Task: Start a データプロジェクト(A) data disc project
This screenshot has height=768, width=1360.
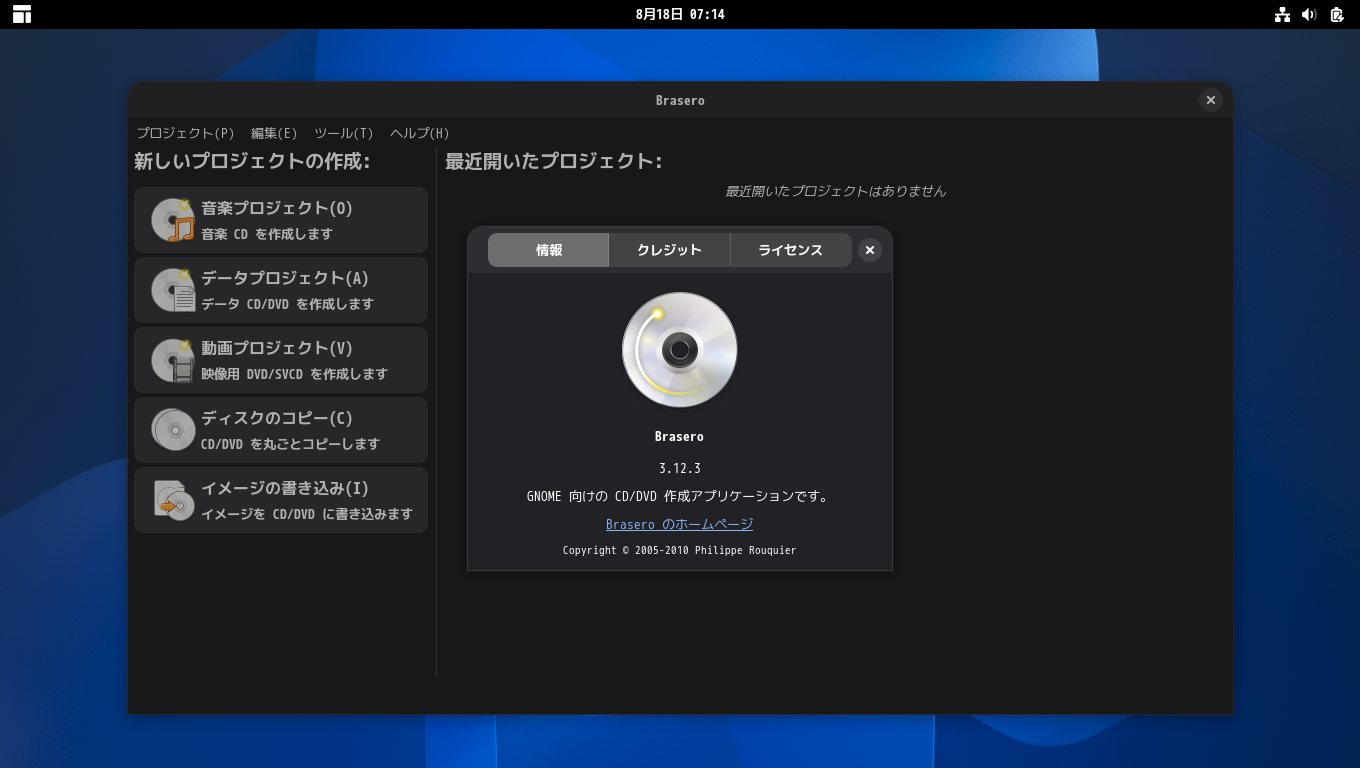Action: coord(281,290)
